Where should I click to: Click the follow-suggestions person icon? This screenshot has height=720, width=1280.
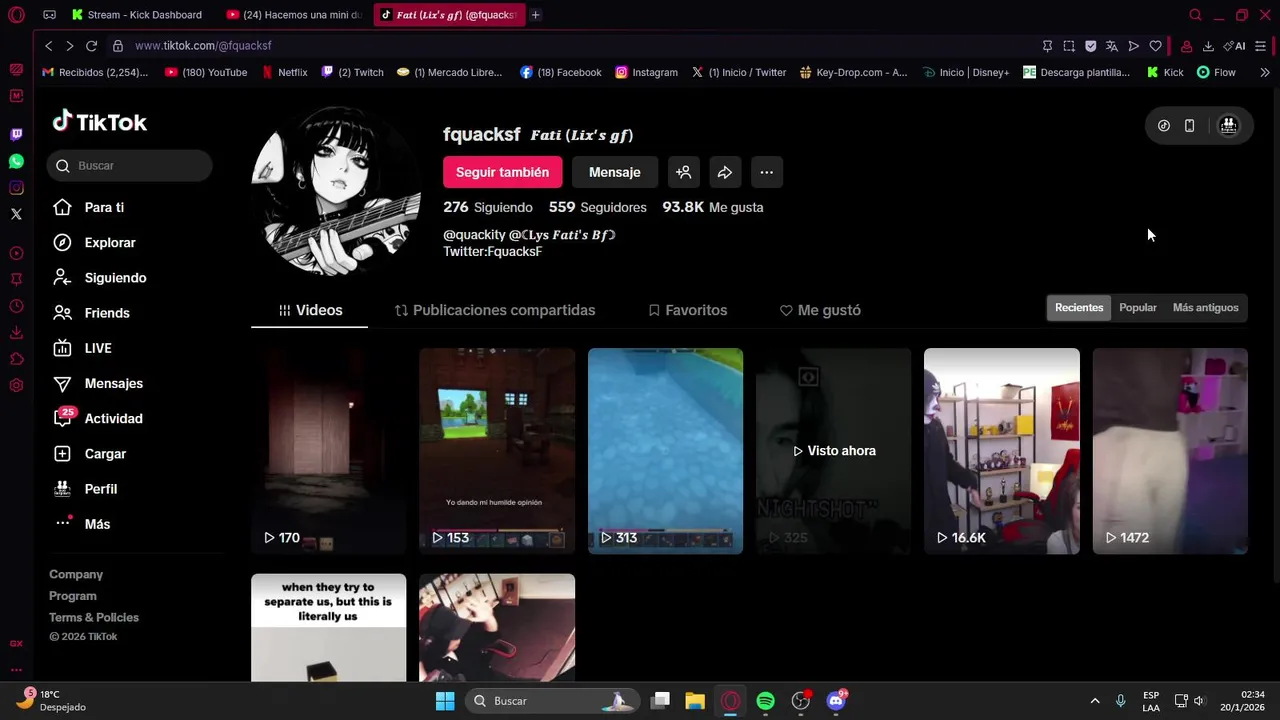coord(683,172)
